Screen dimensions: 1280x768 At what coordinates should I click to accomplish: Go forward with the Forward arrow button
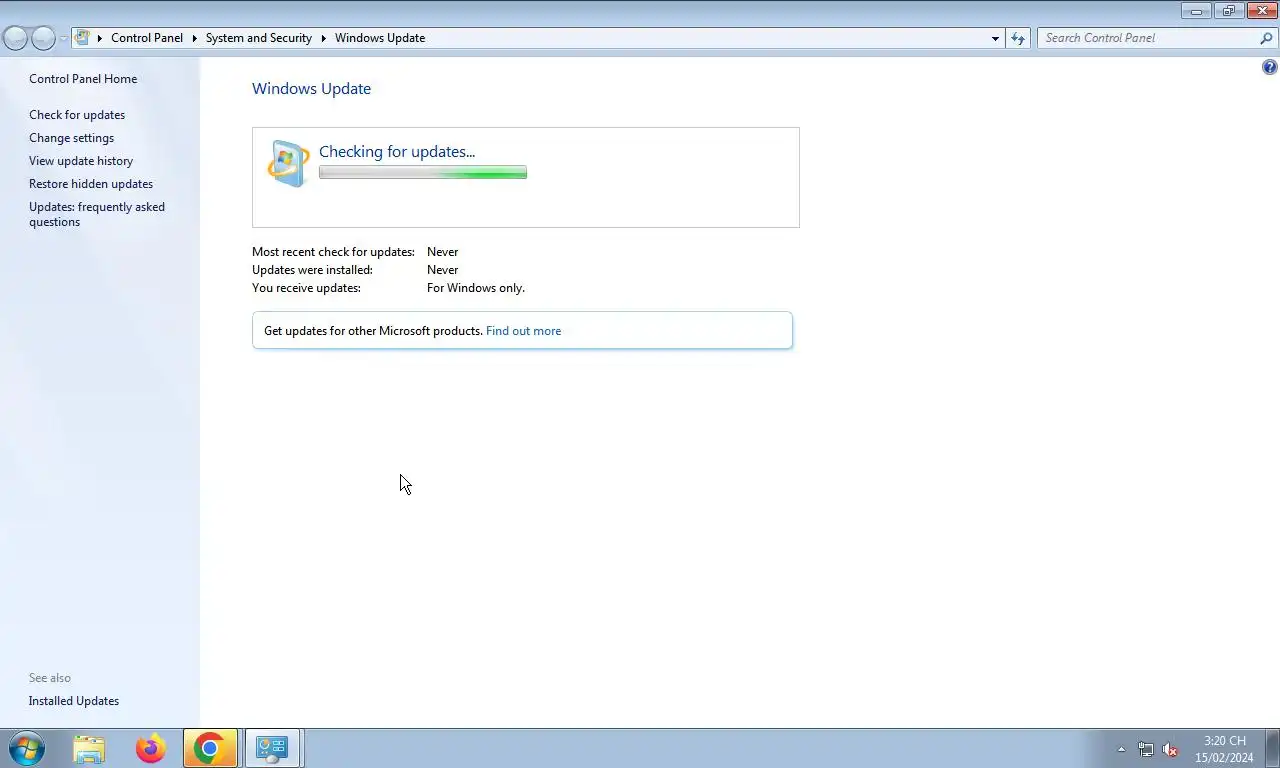click(x=43, y=38)
